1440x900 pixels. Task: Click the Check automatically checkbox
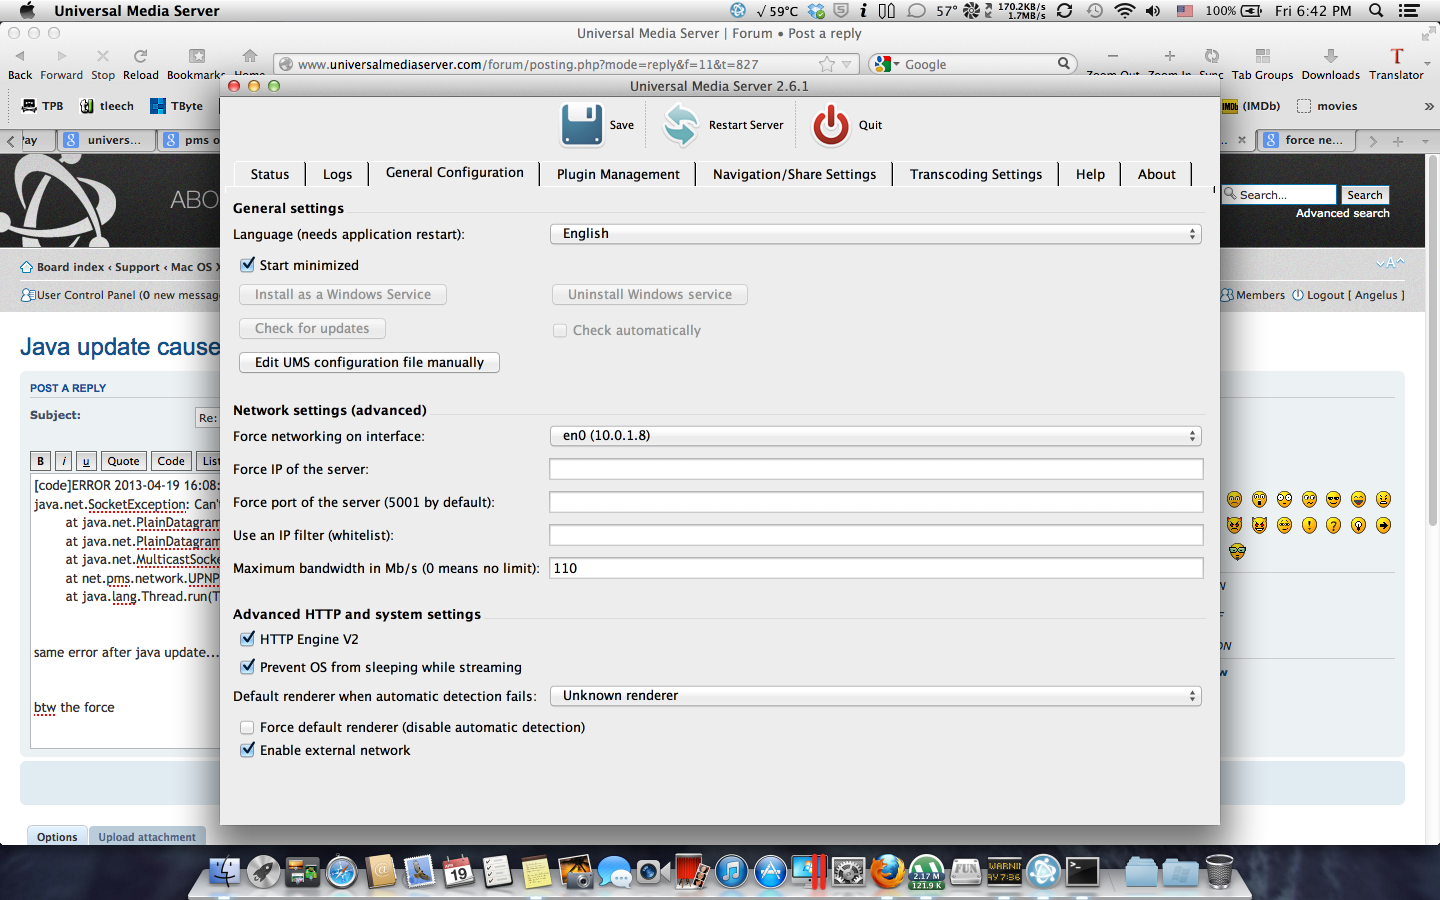560,330
